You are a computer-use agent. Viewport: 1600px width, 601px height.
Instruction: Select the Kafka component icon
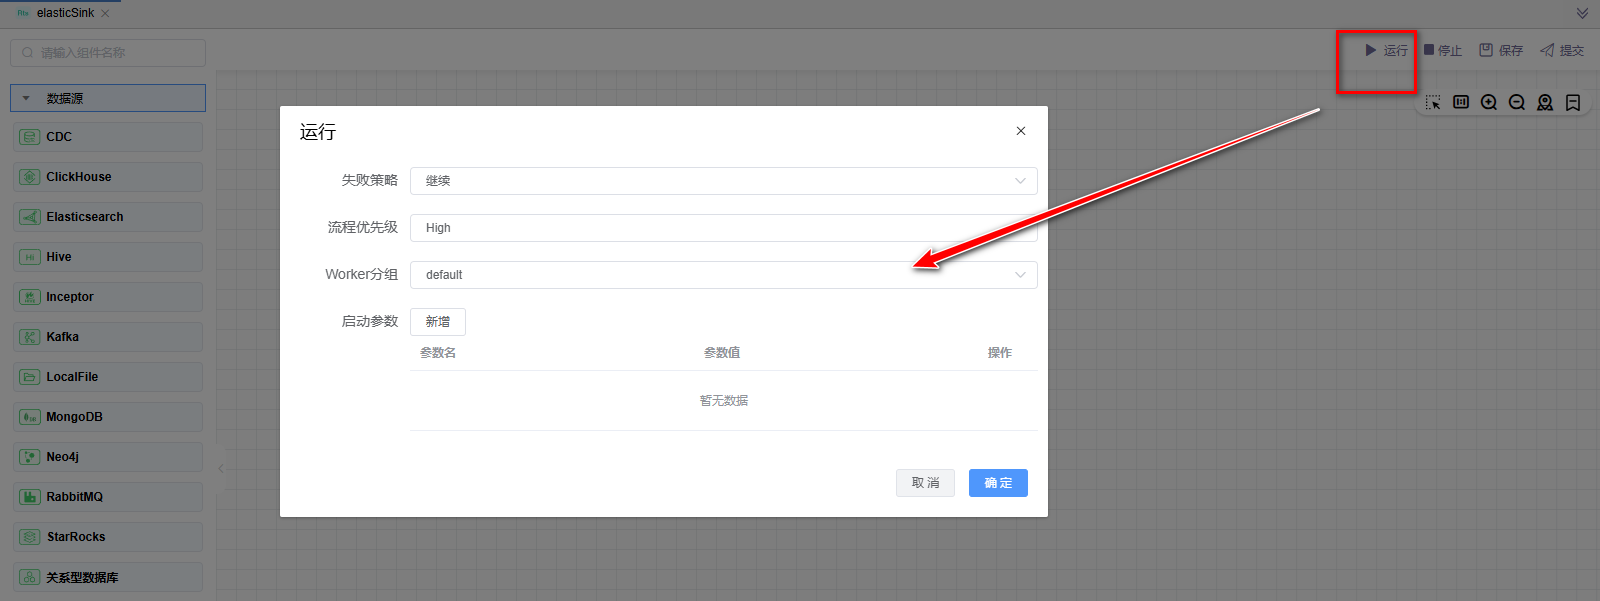(30, 337)
